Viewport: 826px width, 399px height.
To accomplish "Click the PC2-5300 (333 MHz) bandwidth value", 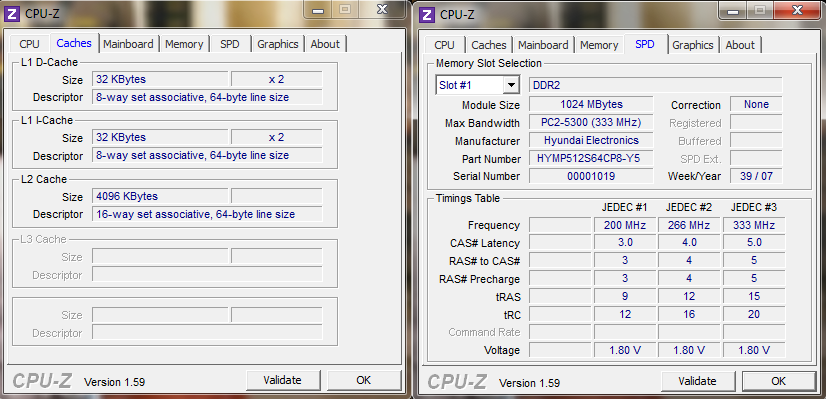I will 591,122.
